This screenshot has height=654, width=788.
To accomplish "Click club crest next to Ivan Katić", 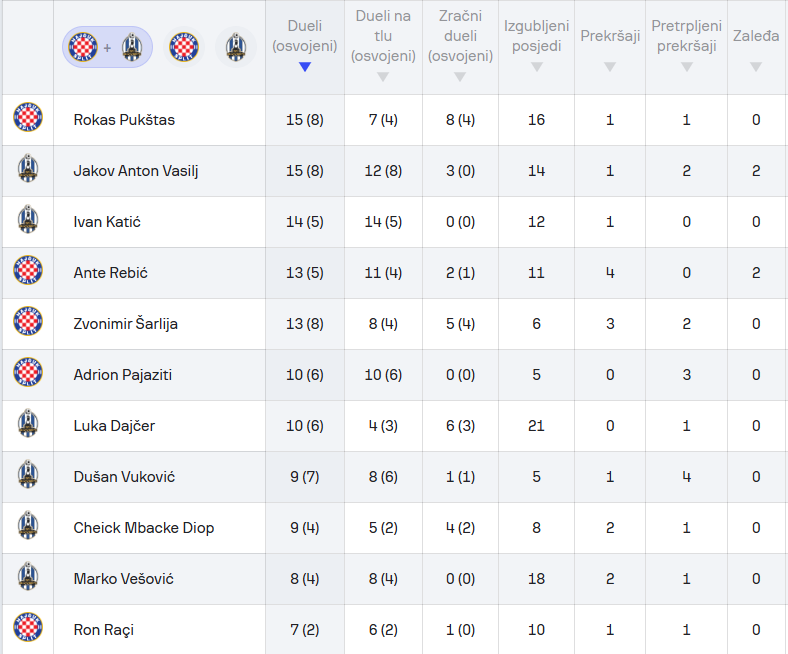I will click(28, 222).
